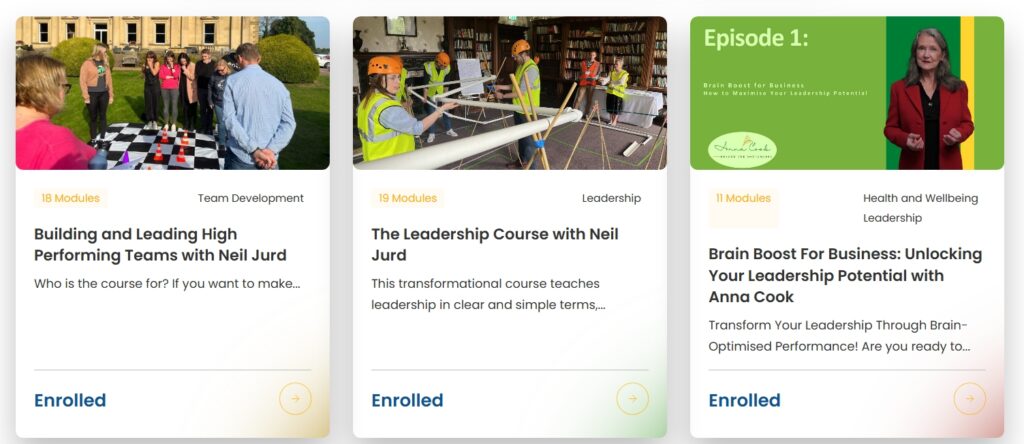
Task: Click Enrolled on the High Performing Teams card
Action: coord(70,400)
